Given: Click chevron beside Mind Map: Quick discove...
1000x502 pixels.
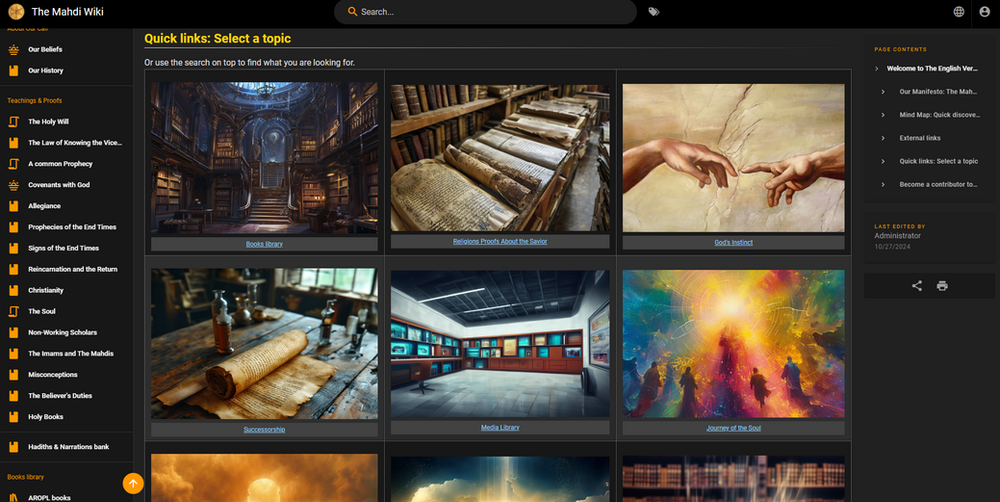Looking at the screenshot, I should [x=883, y=115].
